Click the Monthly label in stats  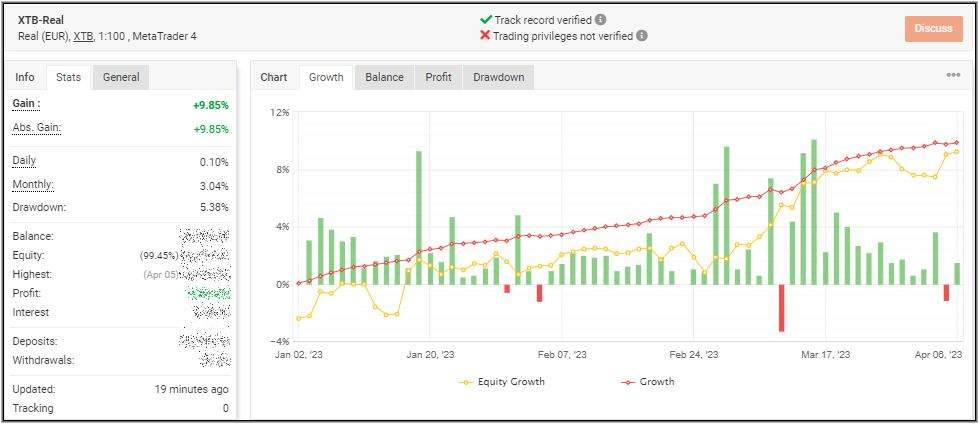coord(33,185)
